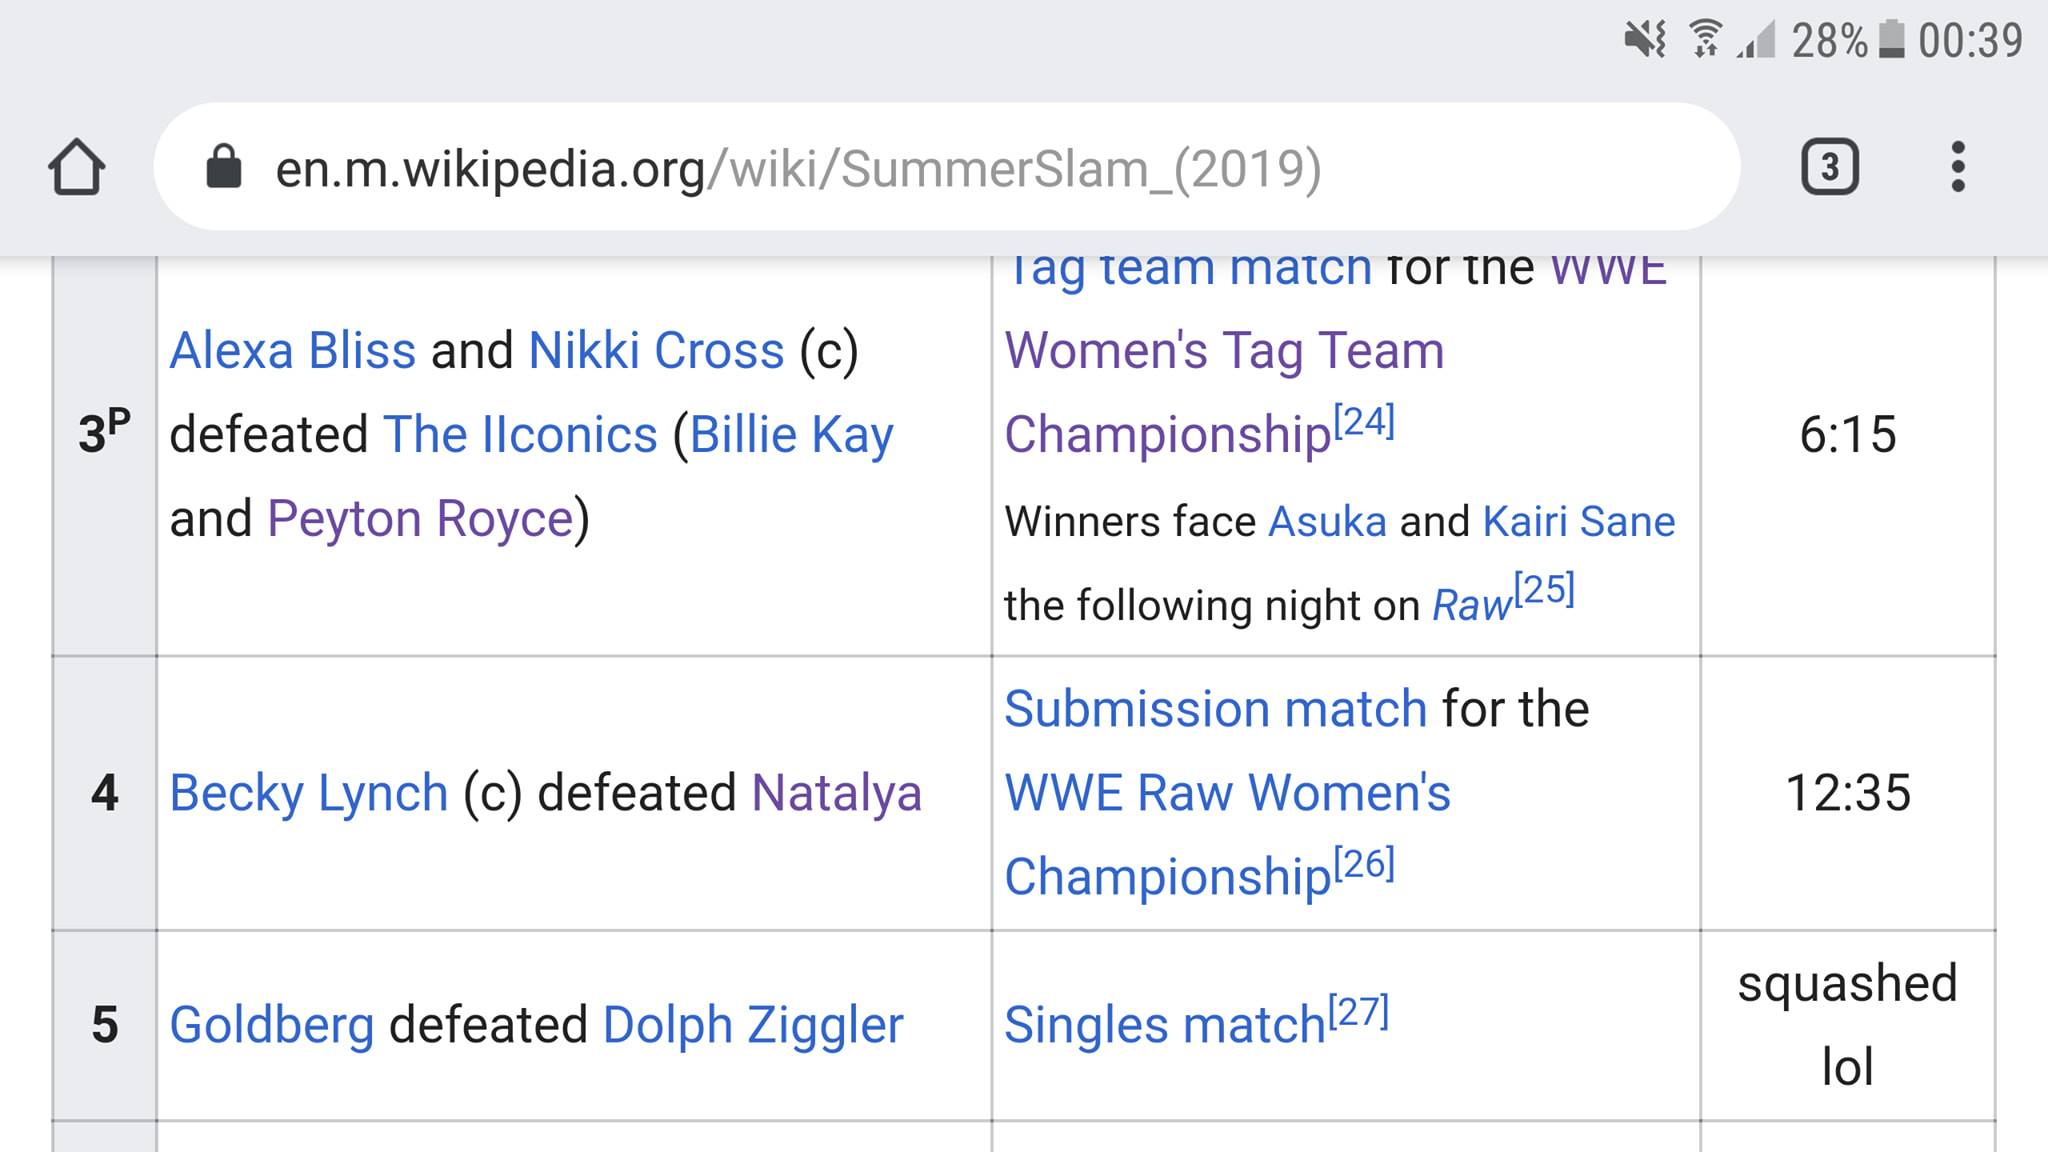Jump to citation reference 27
Screen dimensions: 2048x1152
[x=1358, y=1012]
